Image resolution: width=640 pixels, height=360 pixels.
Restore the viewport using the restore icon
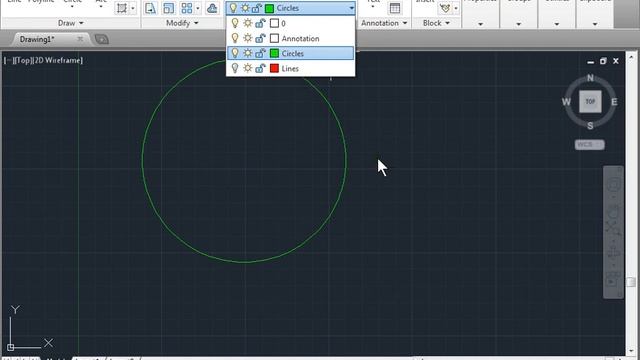[x=603, y=61]
